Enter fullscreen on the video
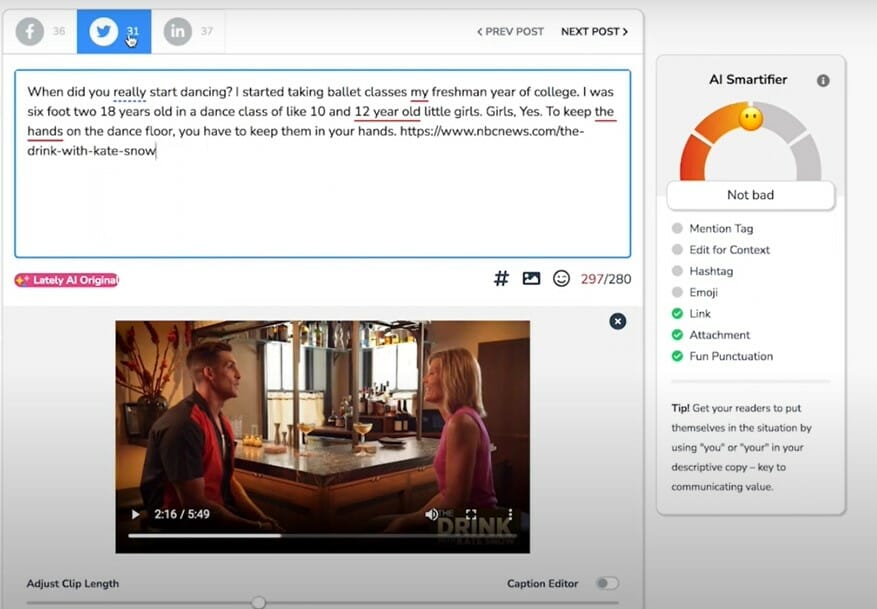Image resolution: width=877 pixels, height=609 pixels. (x=471, y=514)
